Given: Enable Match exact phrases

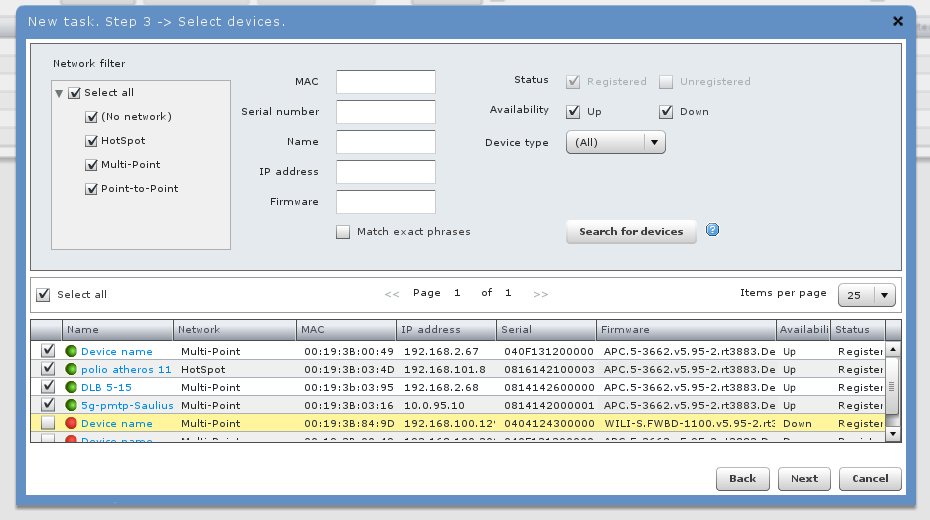Looking at the screenshot, I should pyautogui.click(x=343, y=232).
